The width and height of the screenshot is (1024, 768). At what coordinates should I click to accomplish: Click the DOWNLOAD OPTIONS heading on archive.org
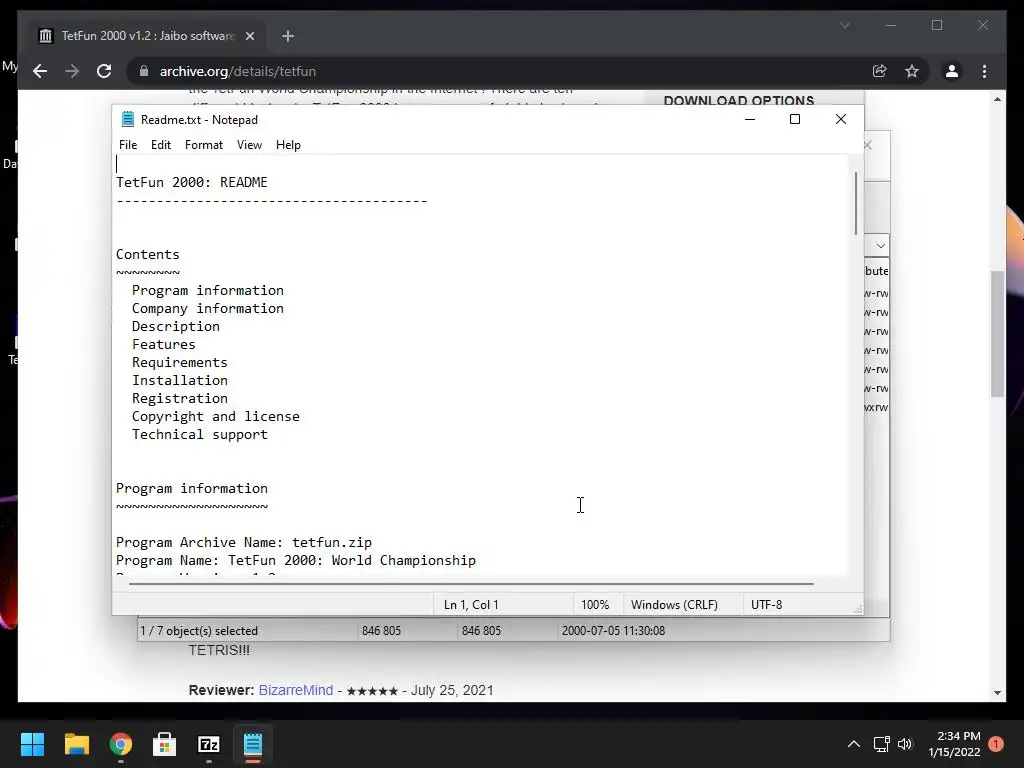tap(739, 101)
